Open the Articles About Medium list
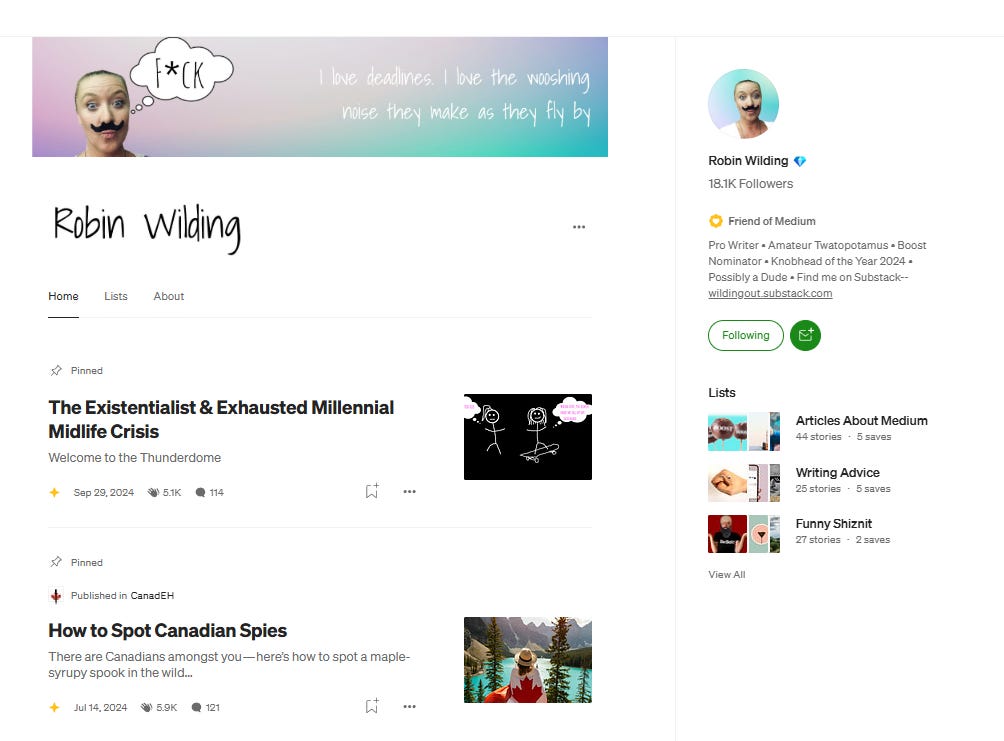The height and width of the screenshot is (741, 1004). (861, 421)
